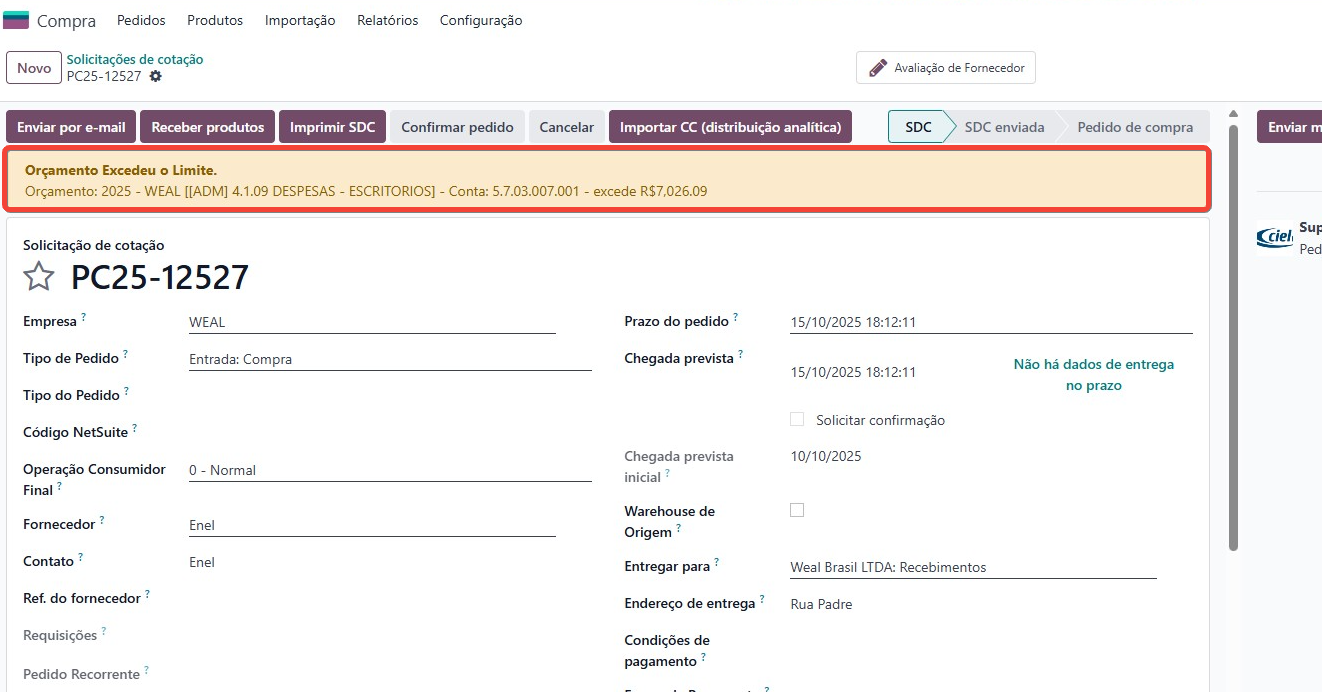Open the gear actions menu beside PC25-12527

(155, 76)
